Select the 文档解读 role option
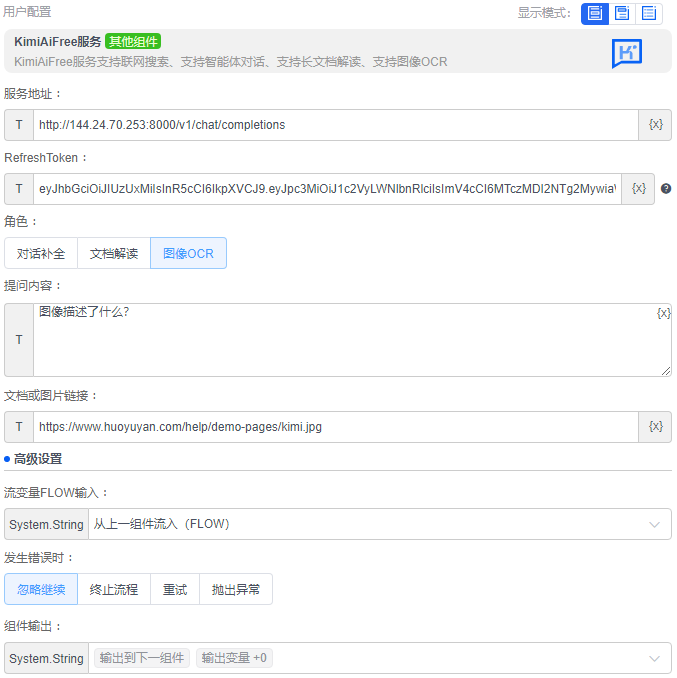The width and height of the screenshot is (677, 678). pyautogui.click(x=114, y=254)
